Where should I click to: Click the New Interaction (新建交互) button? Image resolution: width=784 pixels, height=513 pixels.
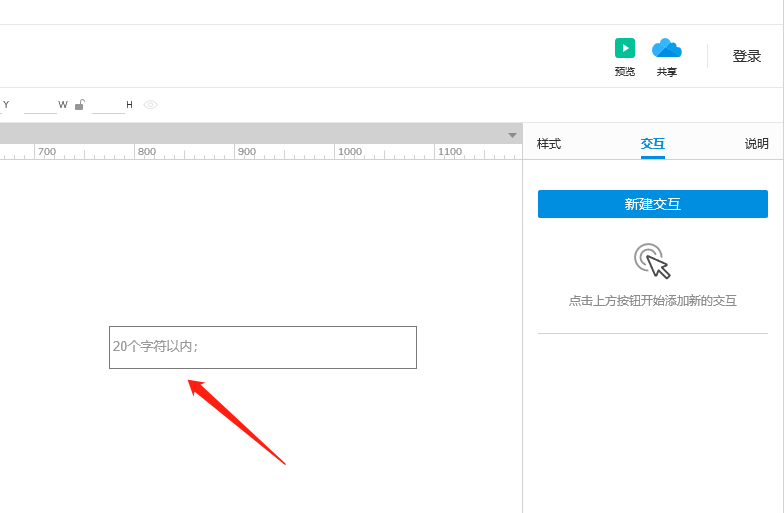pos(652,204)
